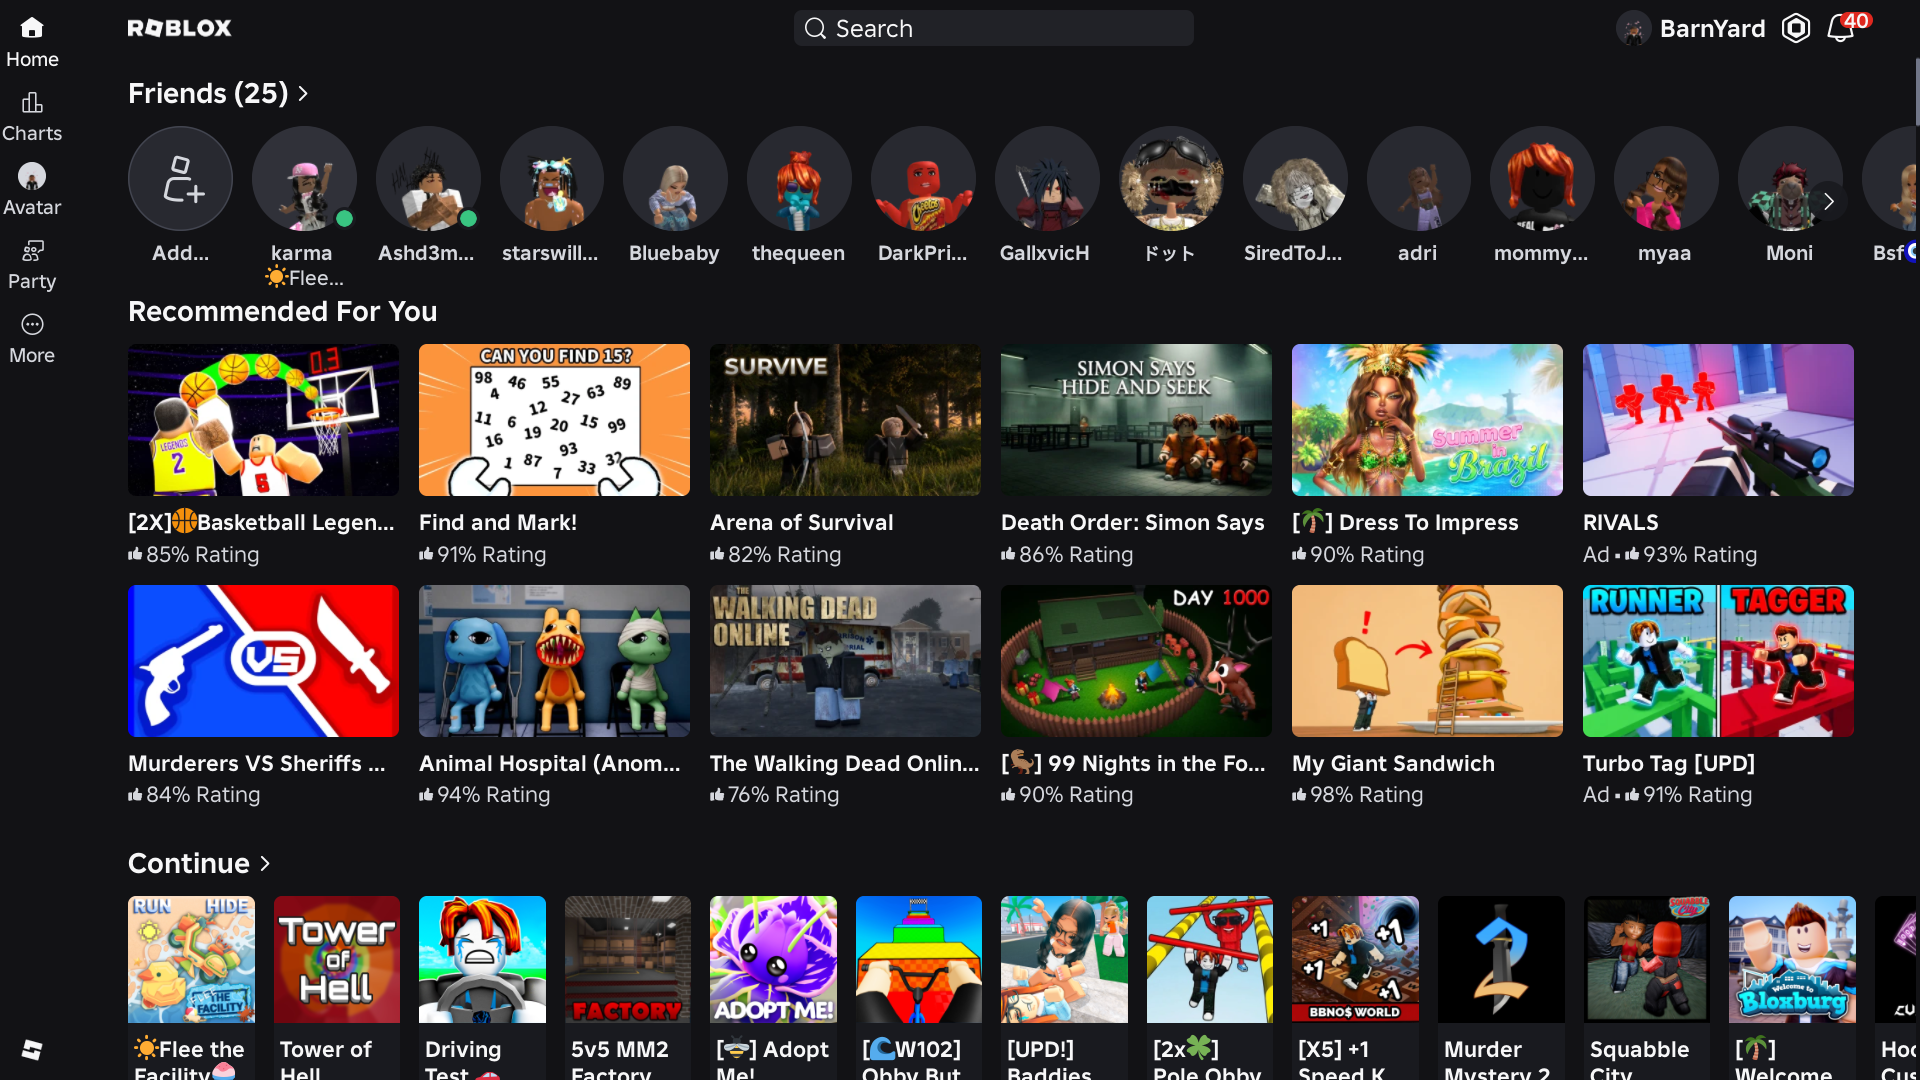
Task: Open Death Order: Simon Says thumbnail
Action: coord(1136,420)
